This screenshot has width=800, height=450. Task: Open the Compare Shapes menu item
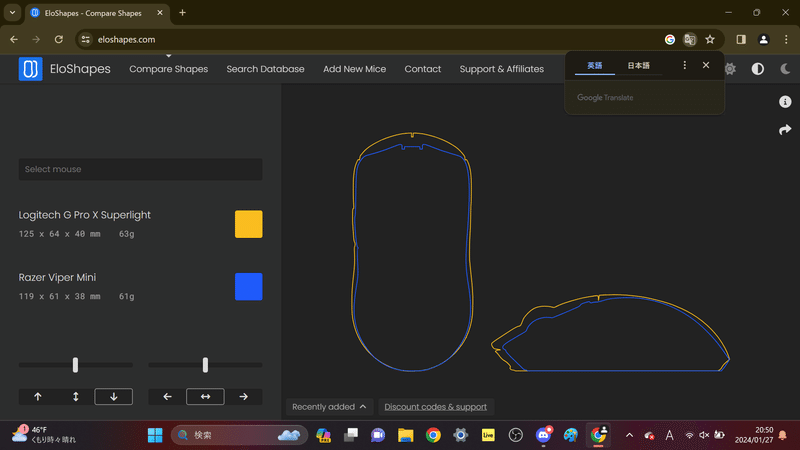click(x=168, y=69)
